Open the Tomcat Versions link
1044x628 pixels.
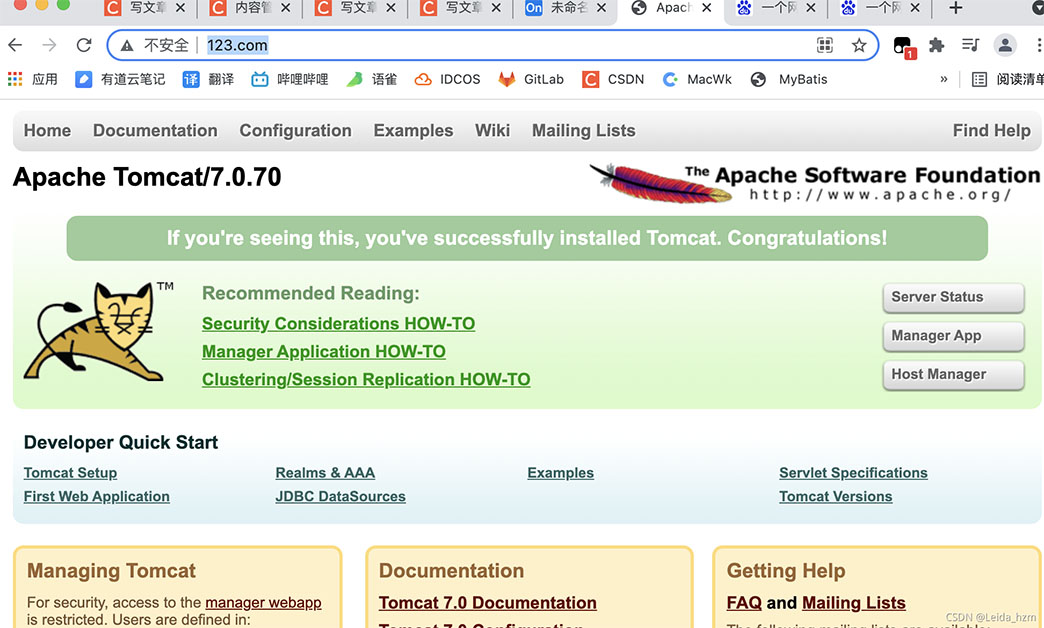(836, 497)
